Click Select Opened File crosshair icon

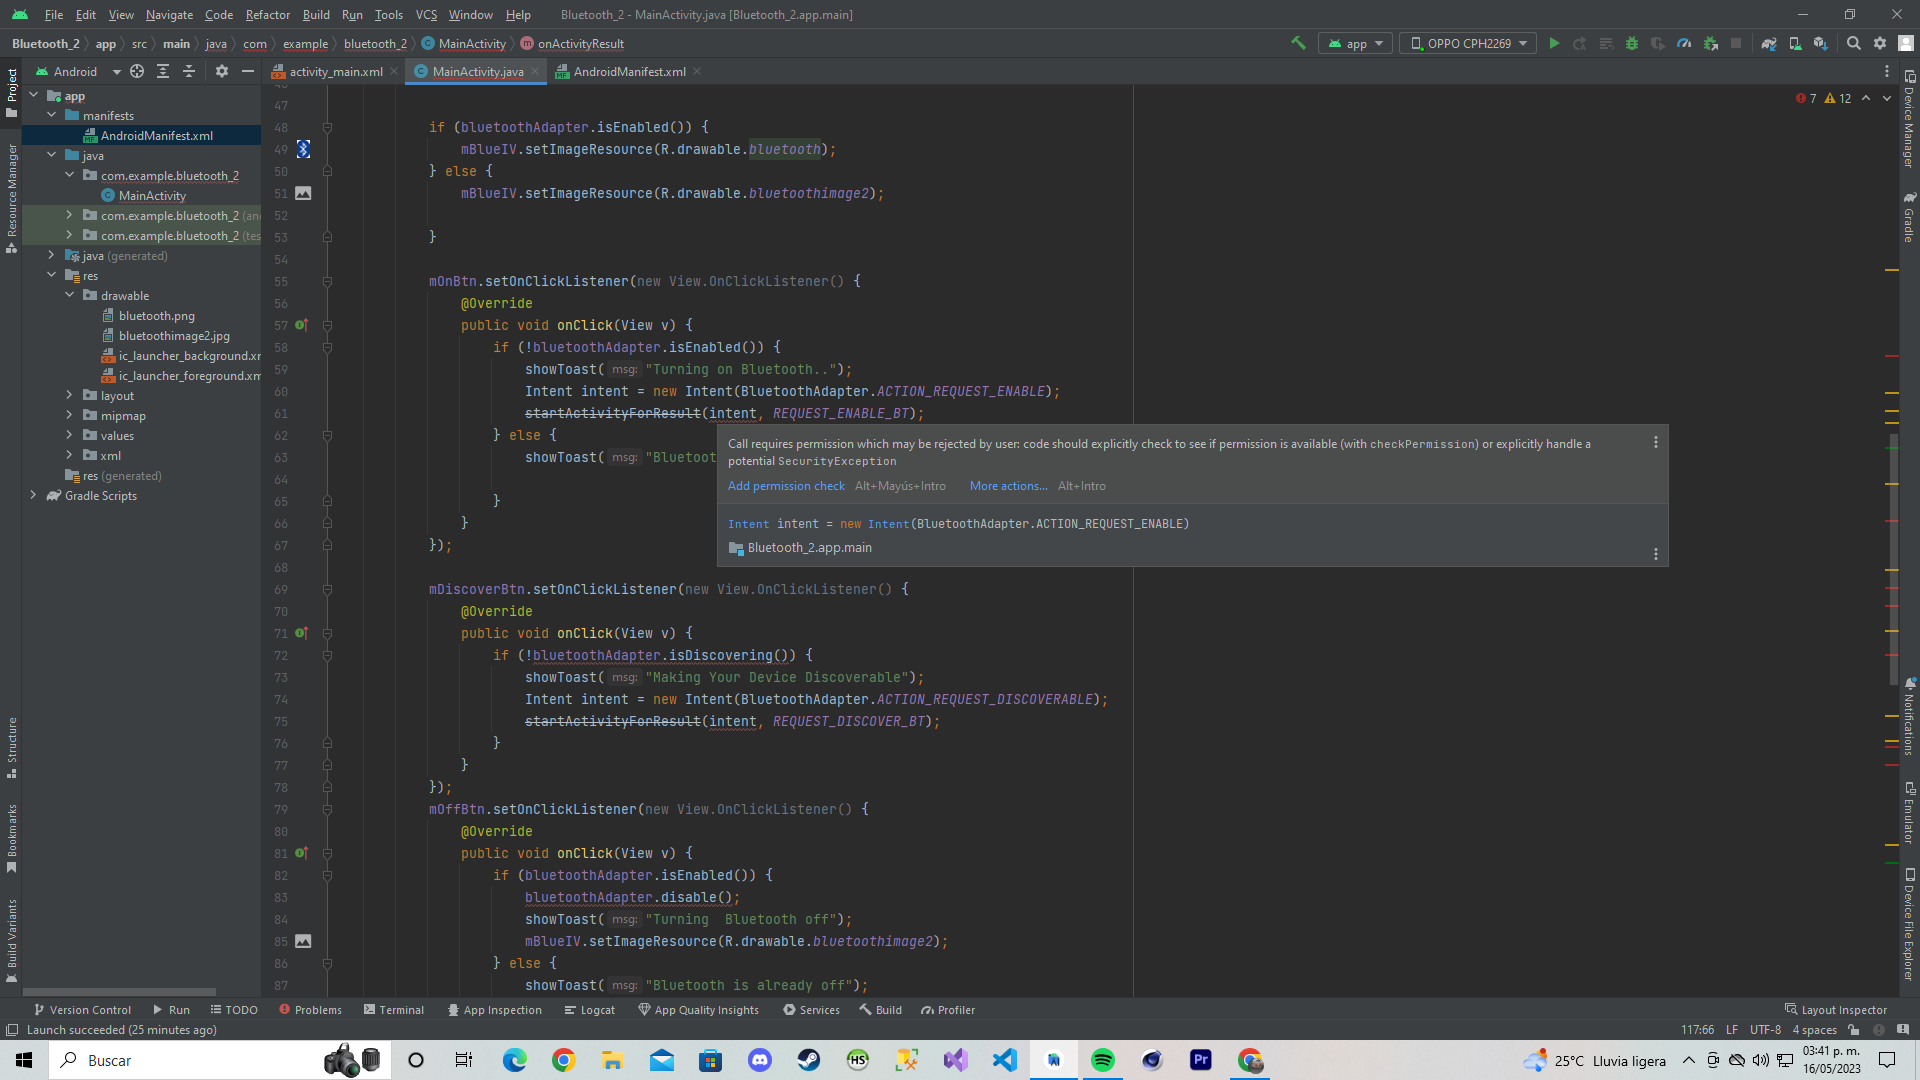[137, 71]
